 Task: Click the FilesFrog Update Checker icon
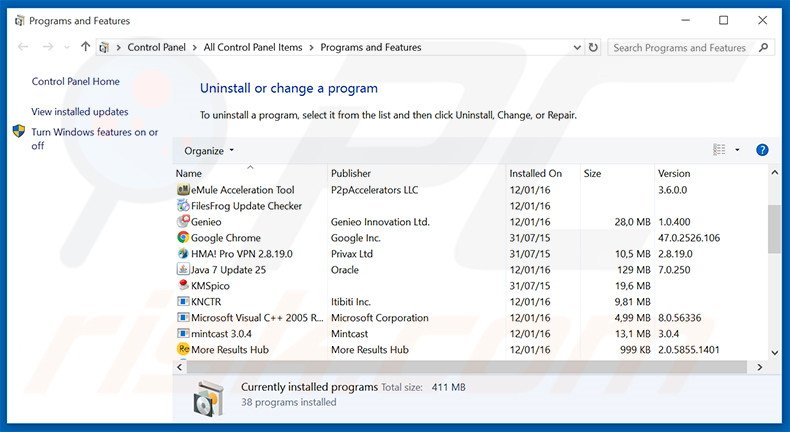tap(183, 206)
